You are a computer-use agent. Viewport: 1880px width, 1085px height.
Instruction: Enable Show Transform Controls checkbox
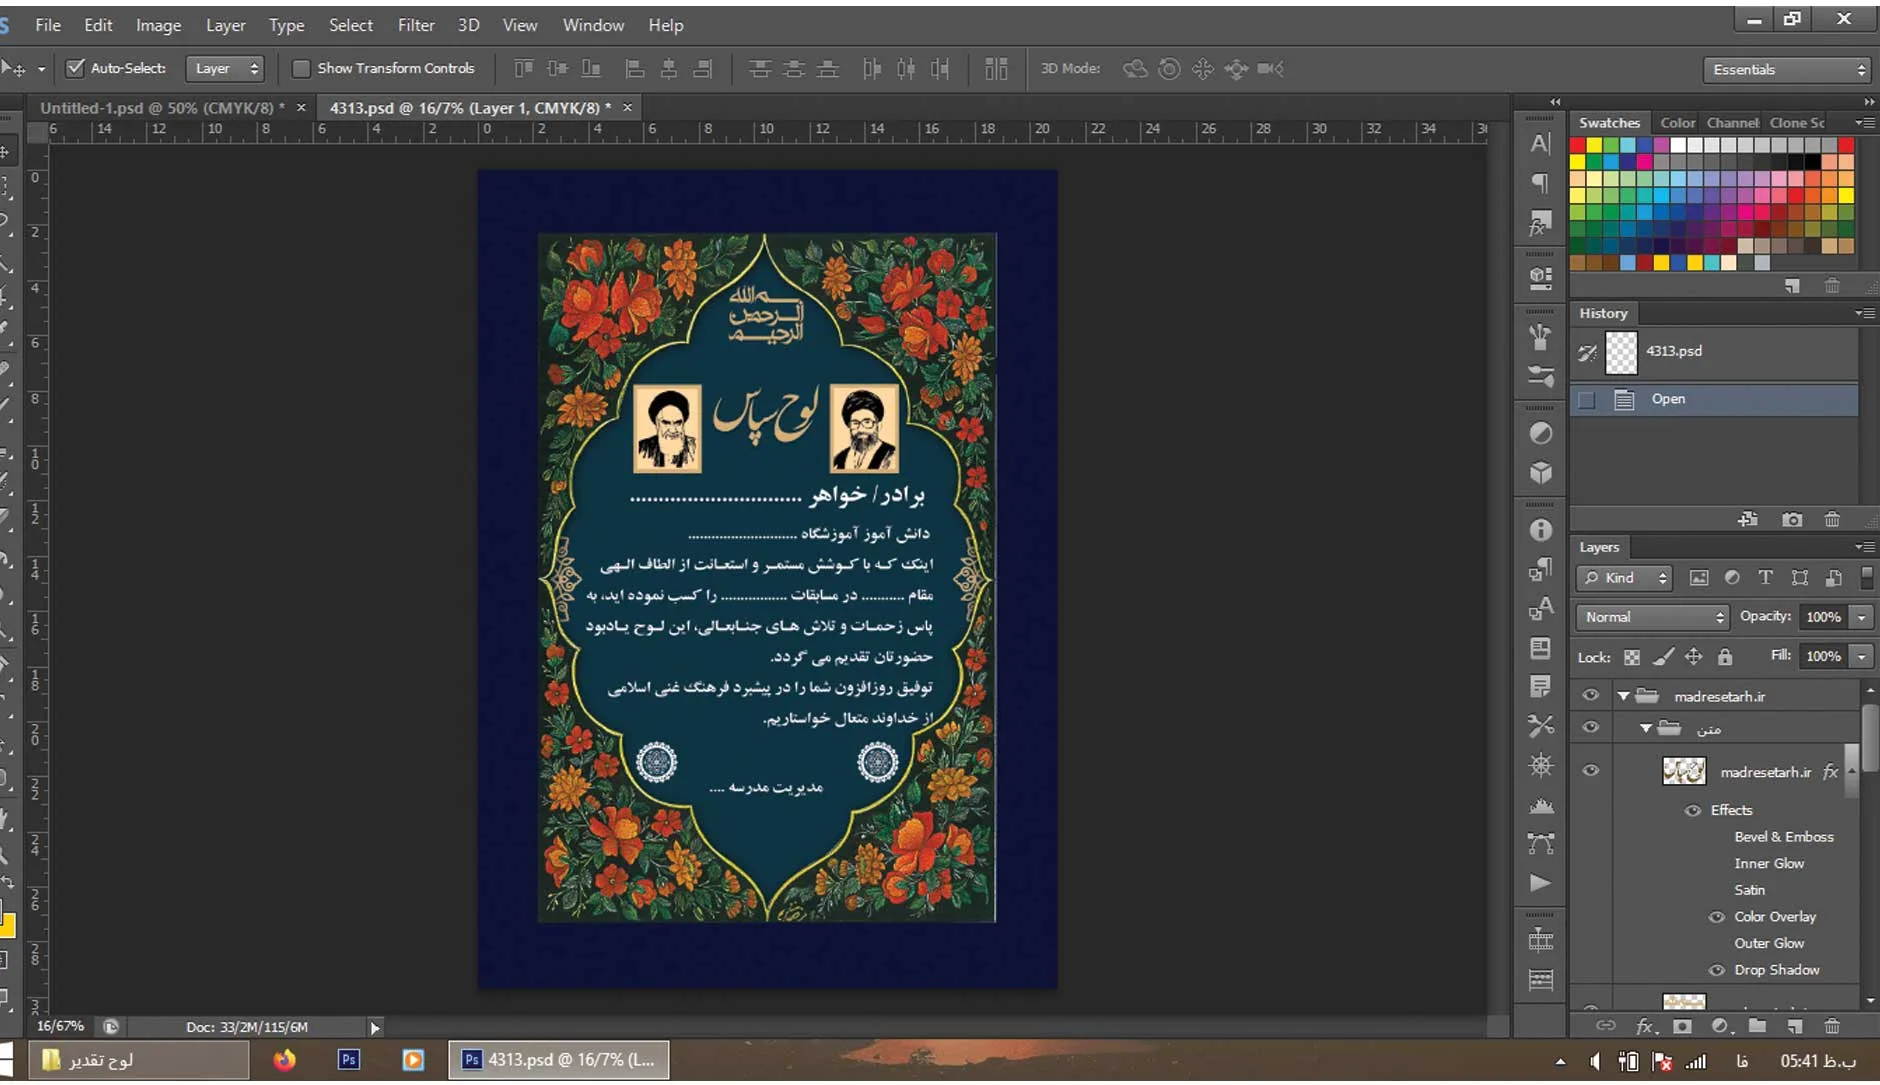coord(300,68)
